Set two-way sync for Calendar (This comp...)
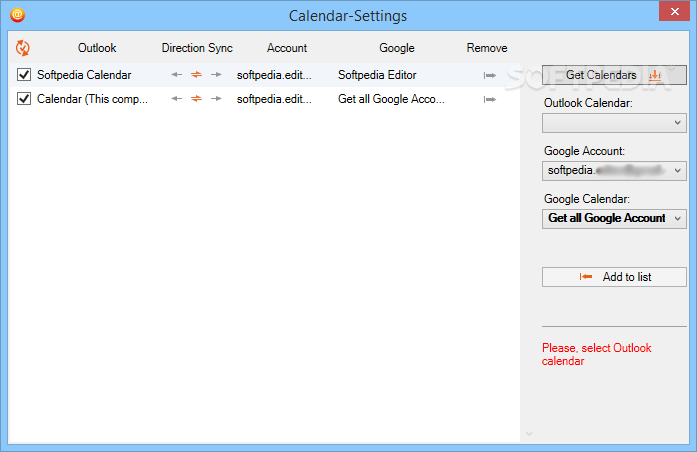 (x=196, y=99)
